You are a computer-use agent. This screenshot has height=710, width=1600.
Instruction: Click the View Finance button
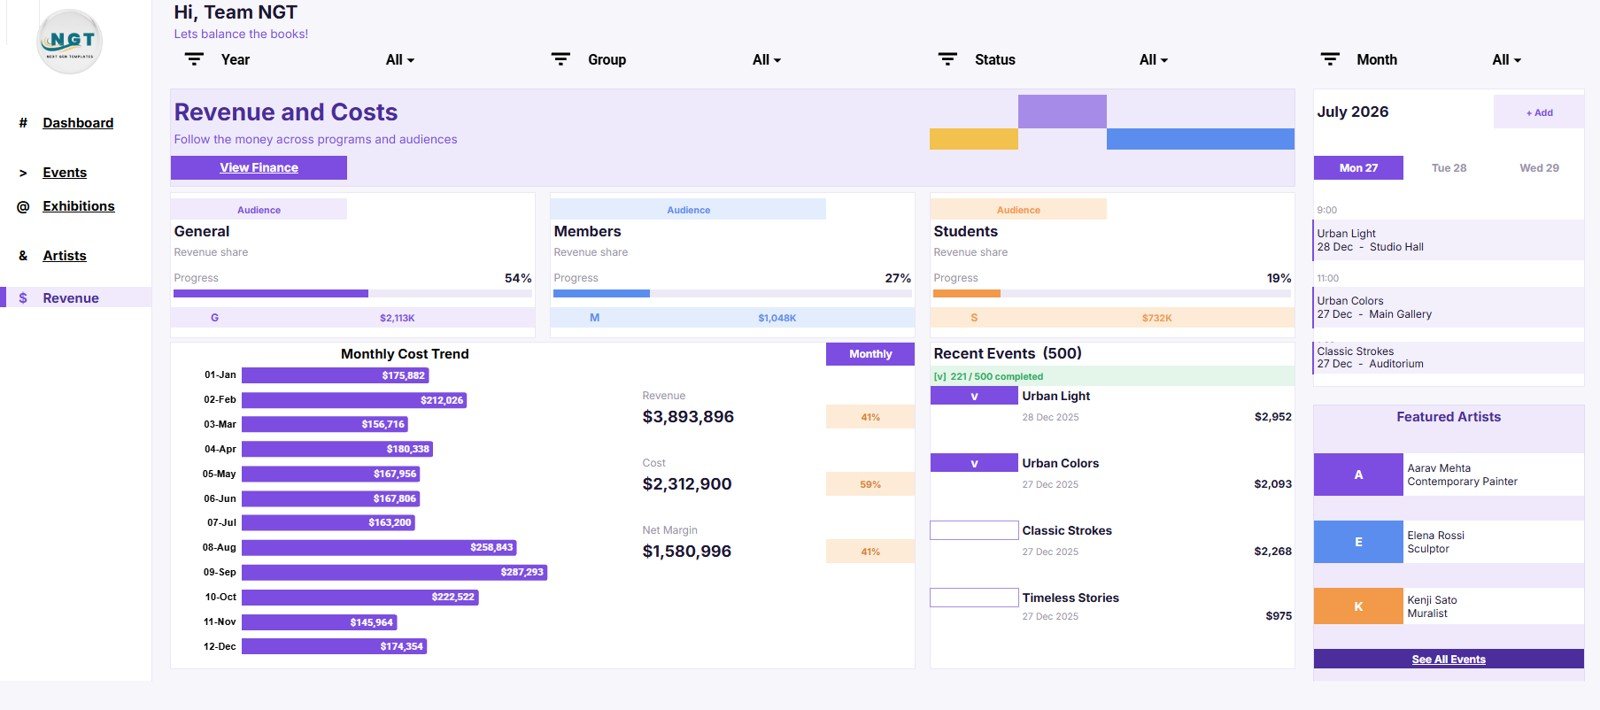pyautogui.click(x=259, y=168)
